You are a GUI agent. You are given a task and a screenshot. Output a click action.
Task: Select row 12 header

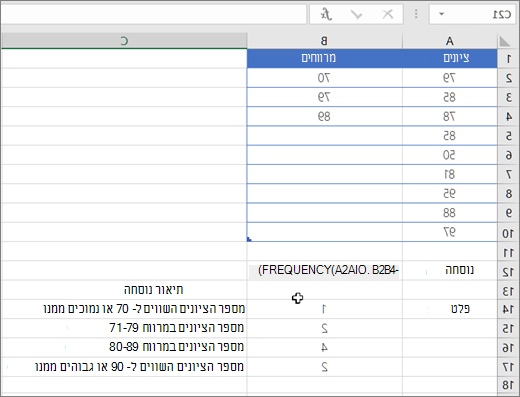pyautogui.click(x=508, y=272)
